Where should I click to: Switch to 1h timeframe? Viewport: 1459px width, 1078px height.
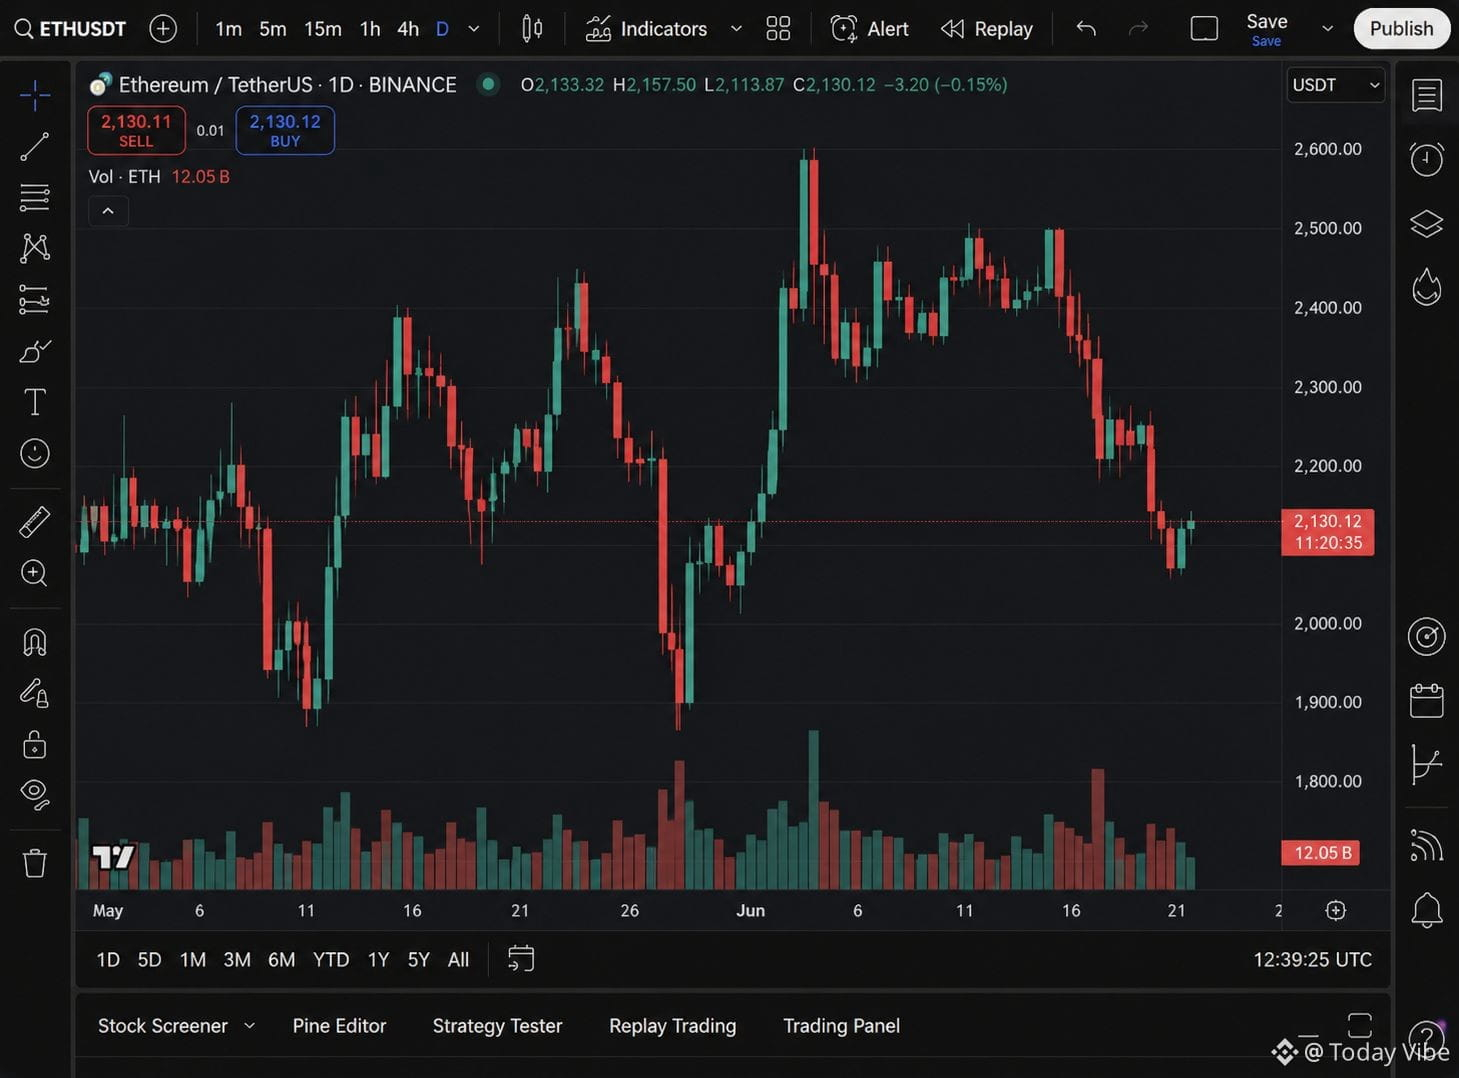click(x=370, y=29)
